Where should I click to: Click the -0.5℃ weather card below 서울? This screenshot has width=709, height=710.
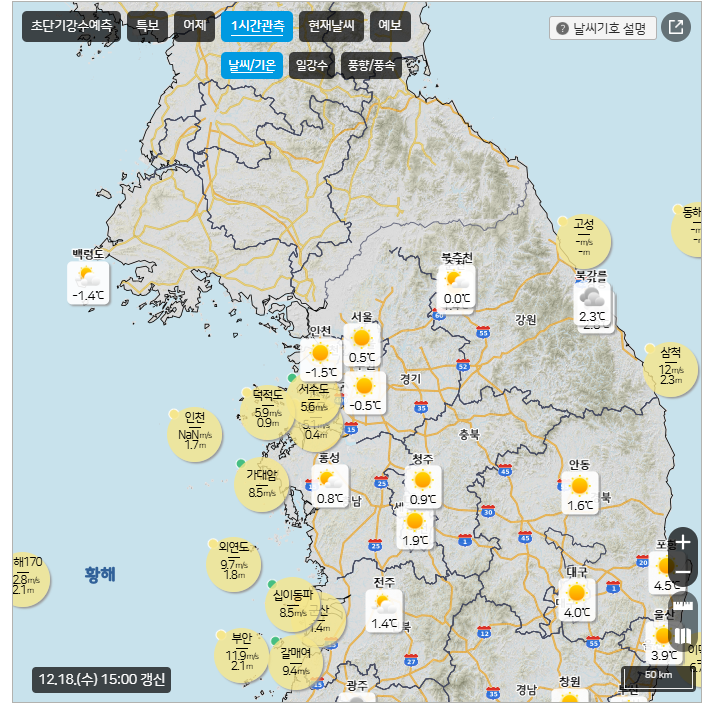click(x=365, y=393)
